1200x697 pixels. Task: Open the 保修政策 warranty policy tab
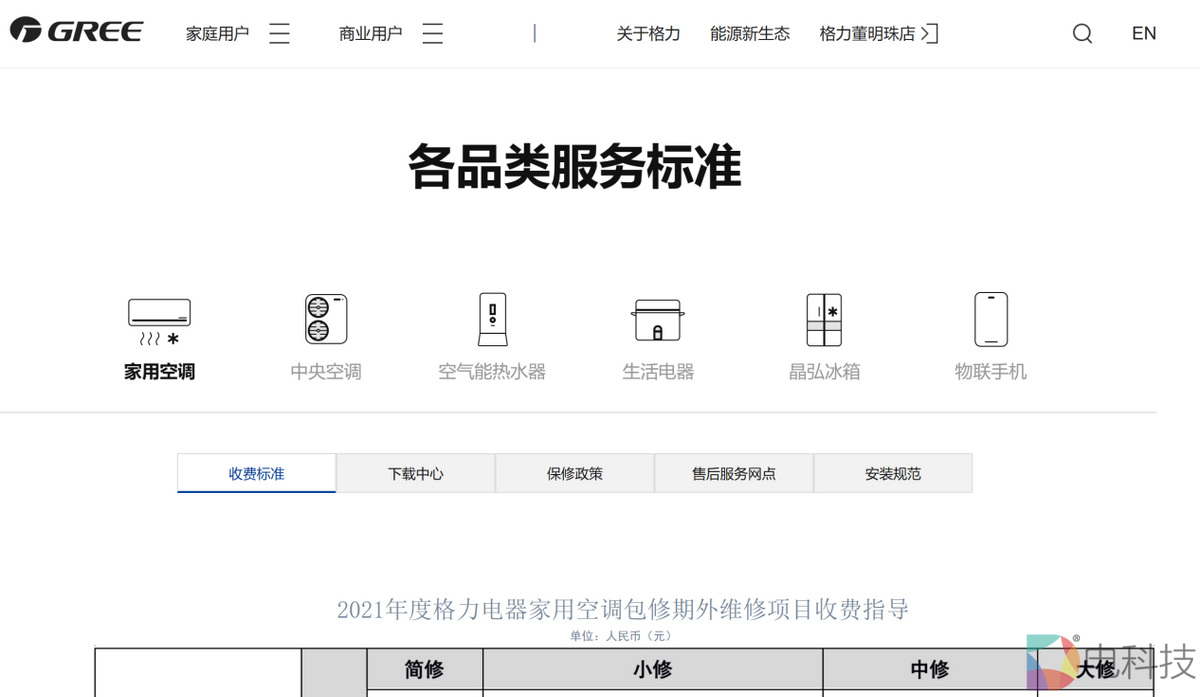click(574, 472)
